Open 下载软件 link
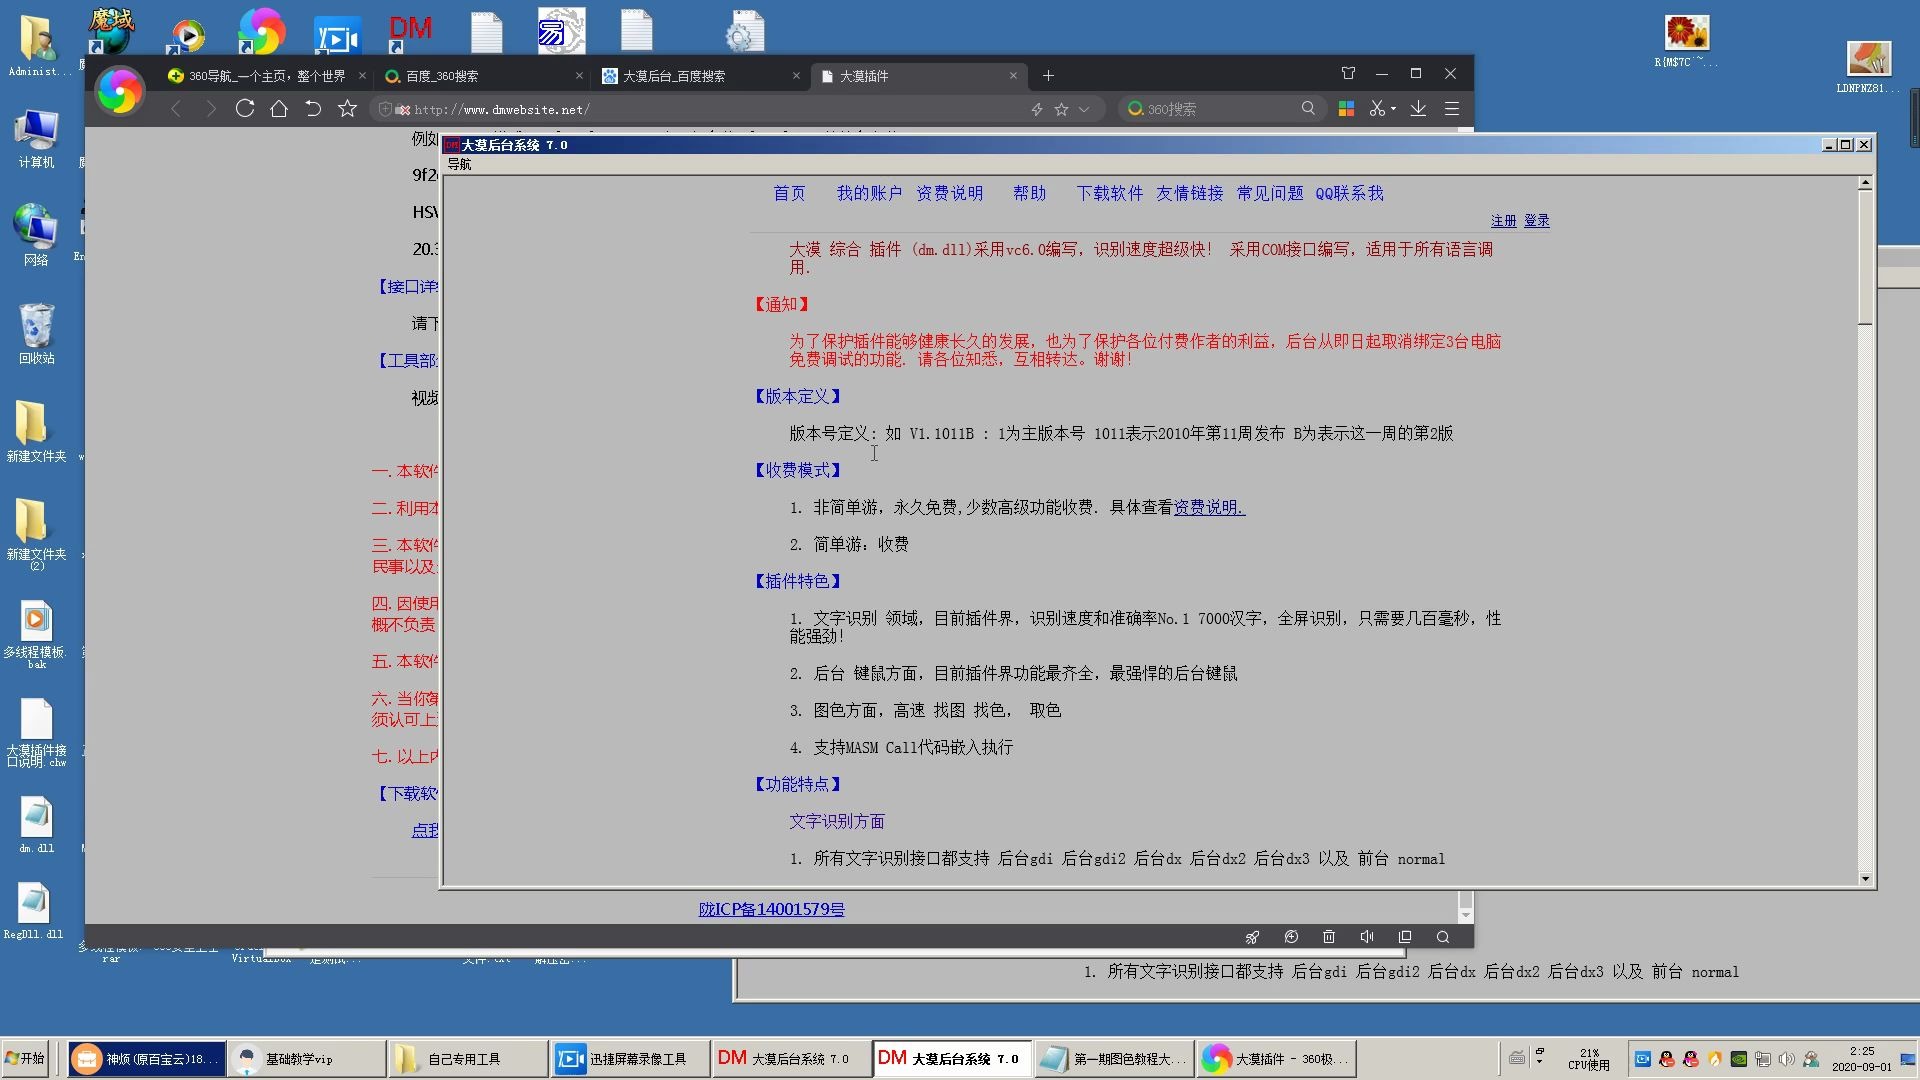Viewport: 1920px width, 1080px height. pyautogui.click(x=1109, y=194)
